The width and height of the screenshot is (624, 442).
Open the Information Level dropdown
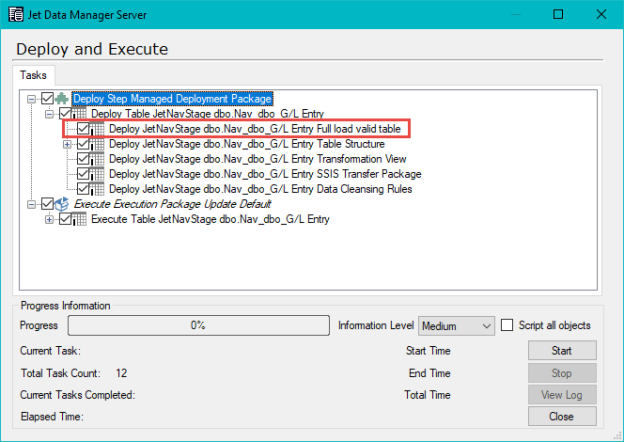(456, 326)
